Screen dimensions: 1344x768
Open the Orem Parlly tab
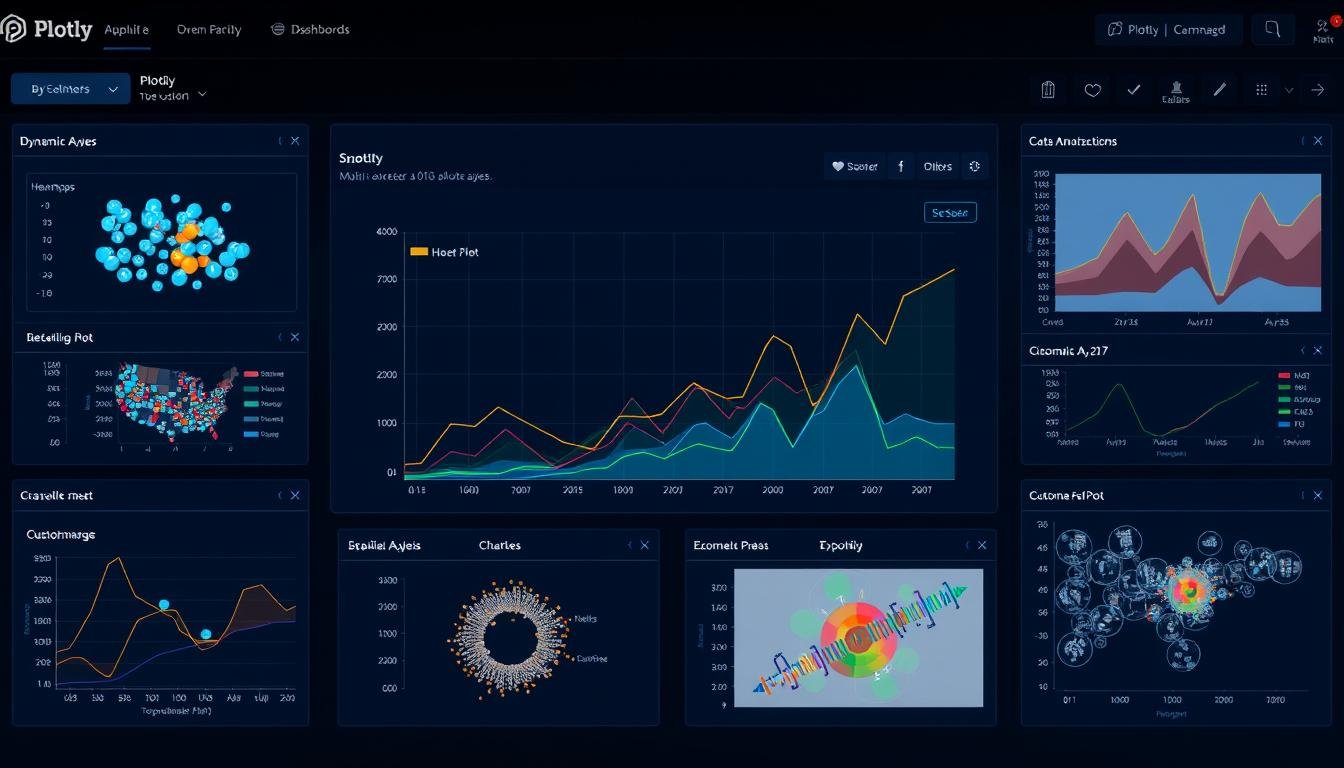click(209, 30)
